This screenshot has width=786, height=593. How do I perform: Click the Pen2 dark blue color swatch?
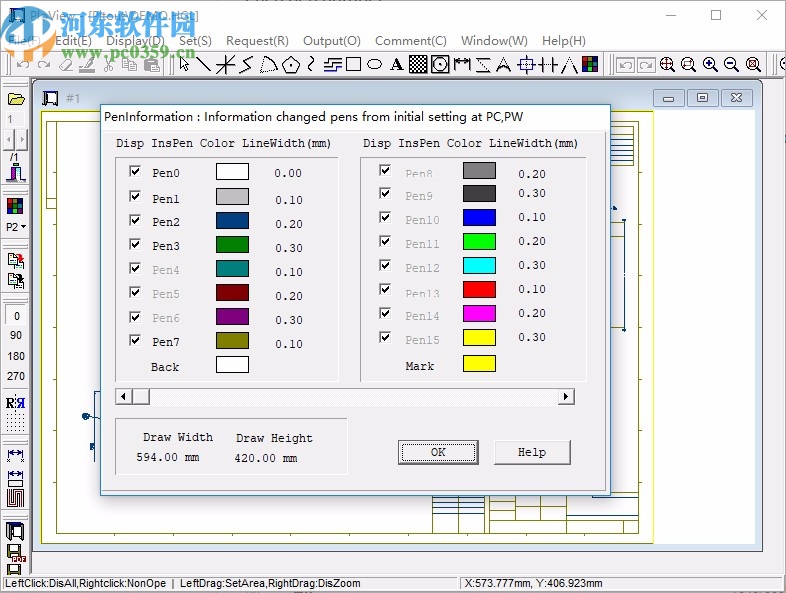pos(232,221)
